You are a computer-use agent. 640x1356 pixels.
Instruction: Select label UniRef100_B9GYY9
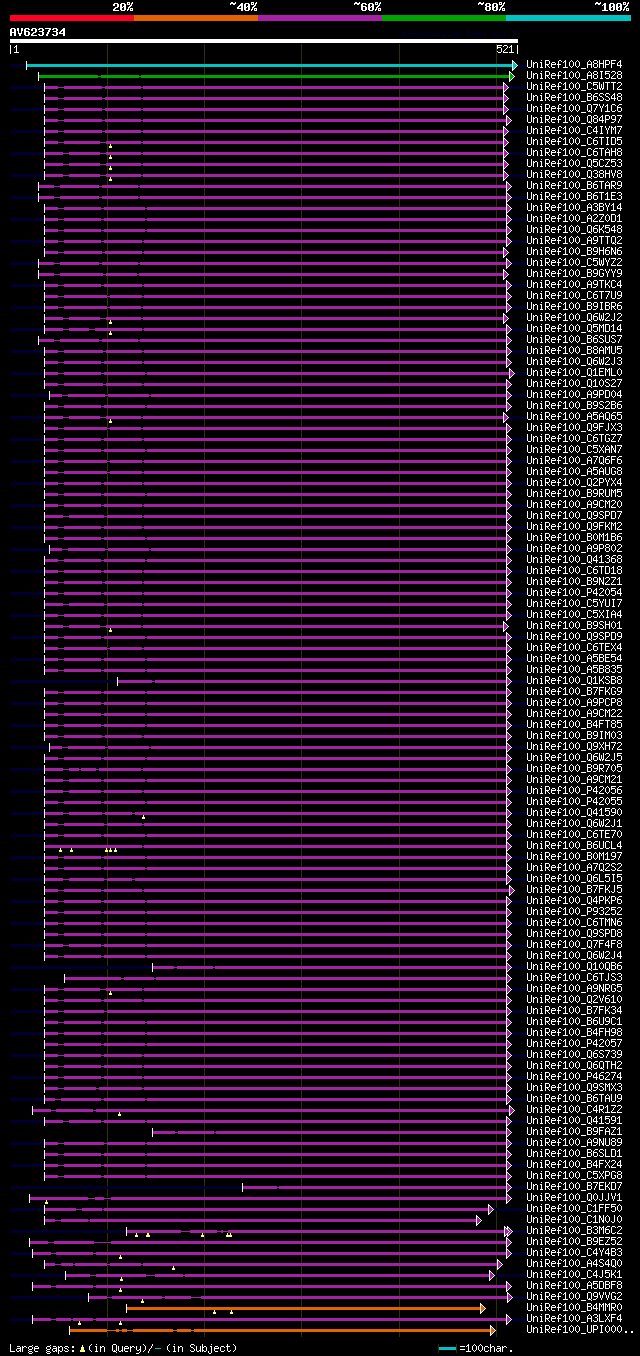(x=574, y=274)
